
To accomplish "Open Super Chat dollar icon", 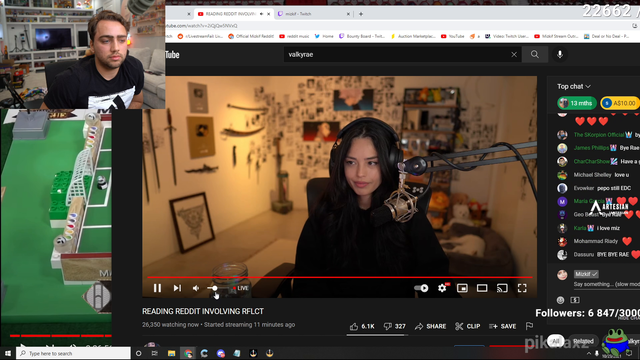I will coord(575,300).
